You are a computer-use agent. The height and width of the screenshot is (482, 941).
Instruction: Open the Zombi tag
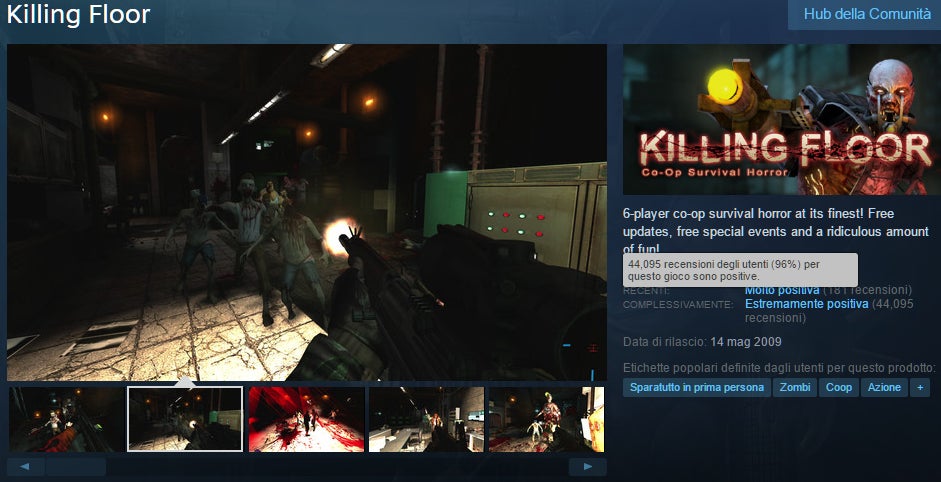795,387
